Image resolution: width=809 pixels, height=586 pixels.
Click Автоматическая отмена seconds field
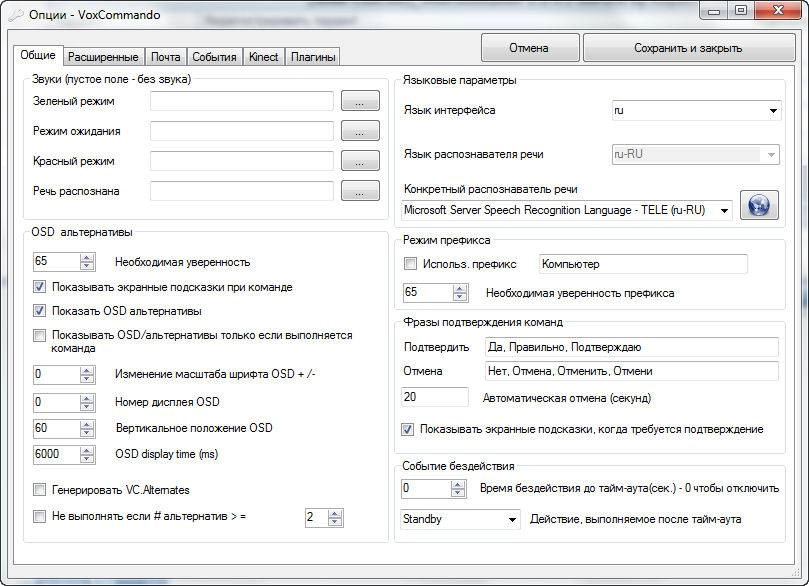[x=435, y=397]
